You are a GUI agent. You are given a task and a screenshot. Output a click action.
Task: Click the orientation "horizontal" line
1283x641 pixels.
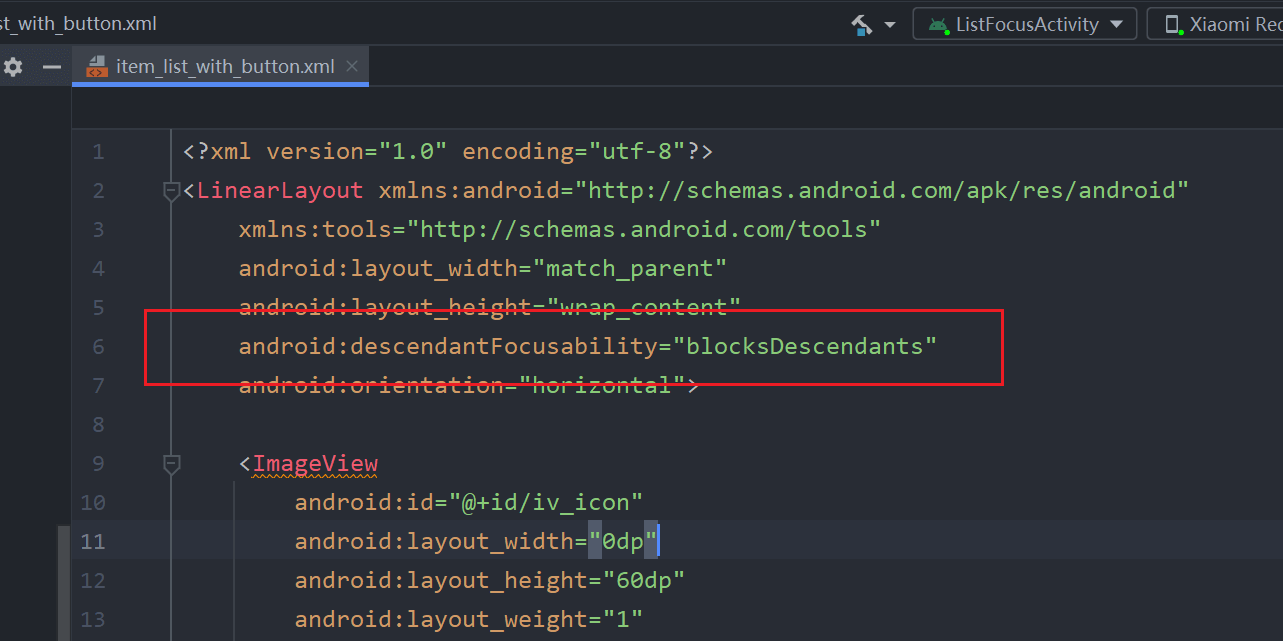[468, 386]
